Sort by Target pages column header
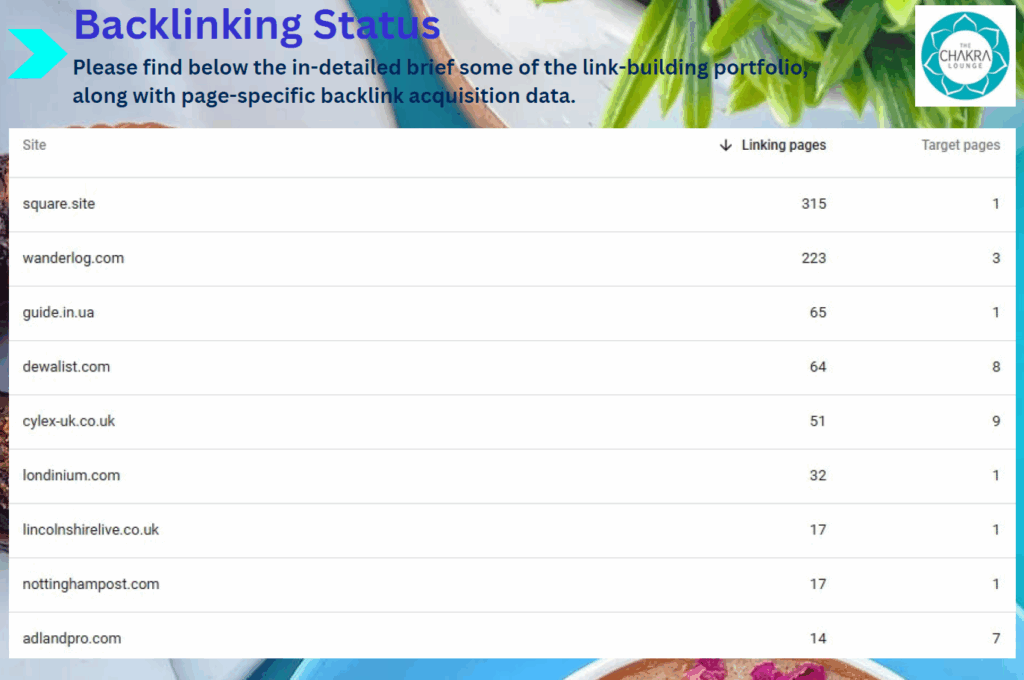The height and width of the screenshot is (680, 1024). coord(960,145)
